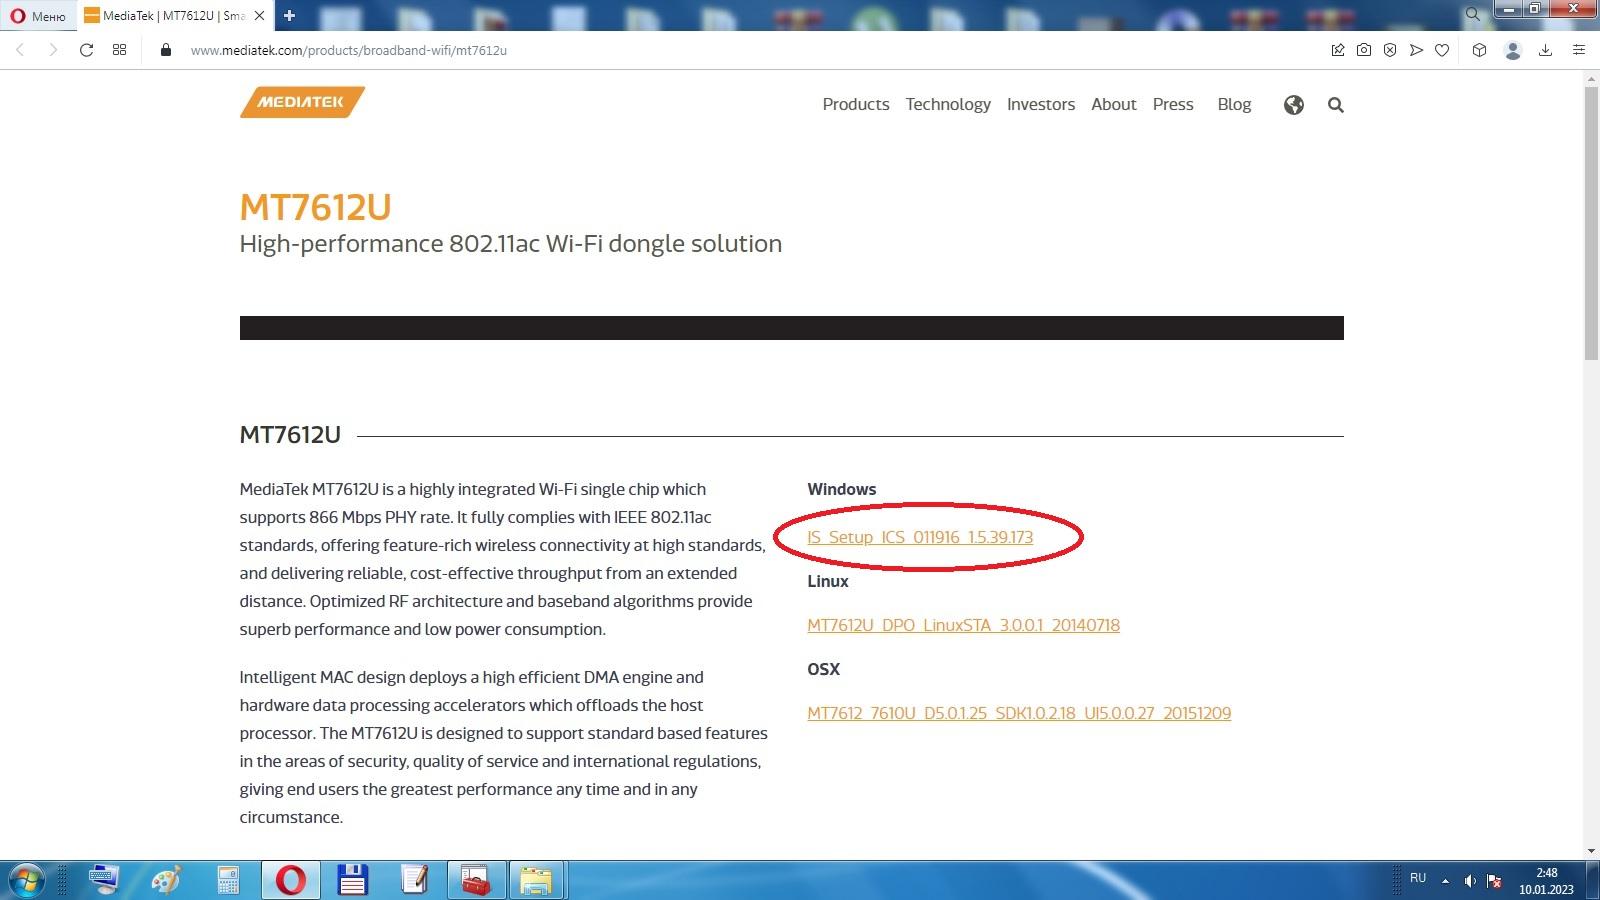Viewport: 1600px width, 900px height.
Task: Click the Show desktop button
Action: [1592, 880]
